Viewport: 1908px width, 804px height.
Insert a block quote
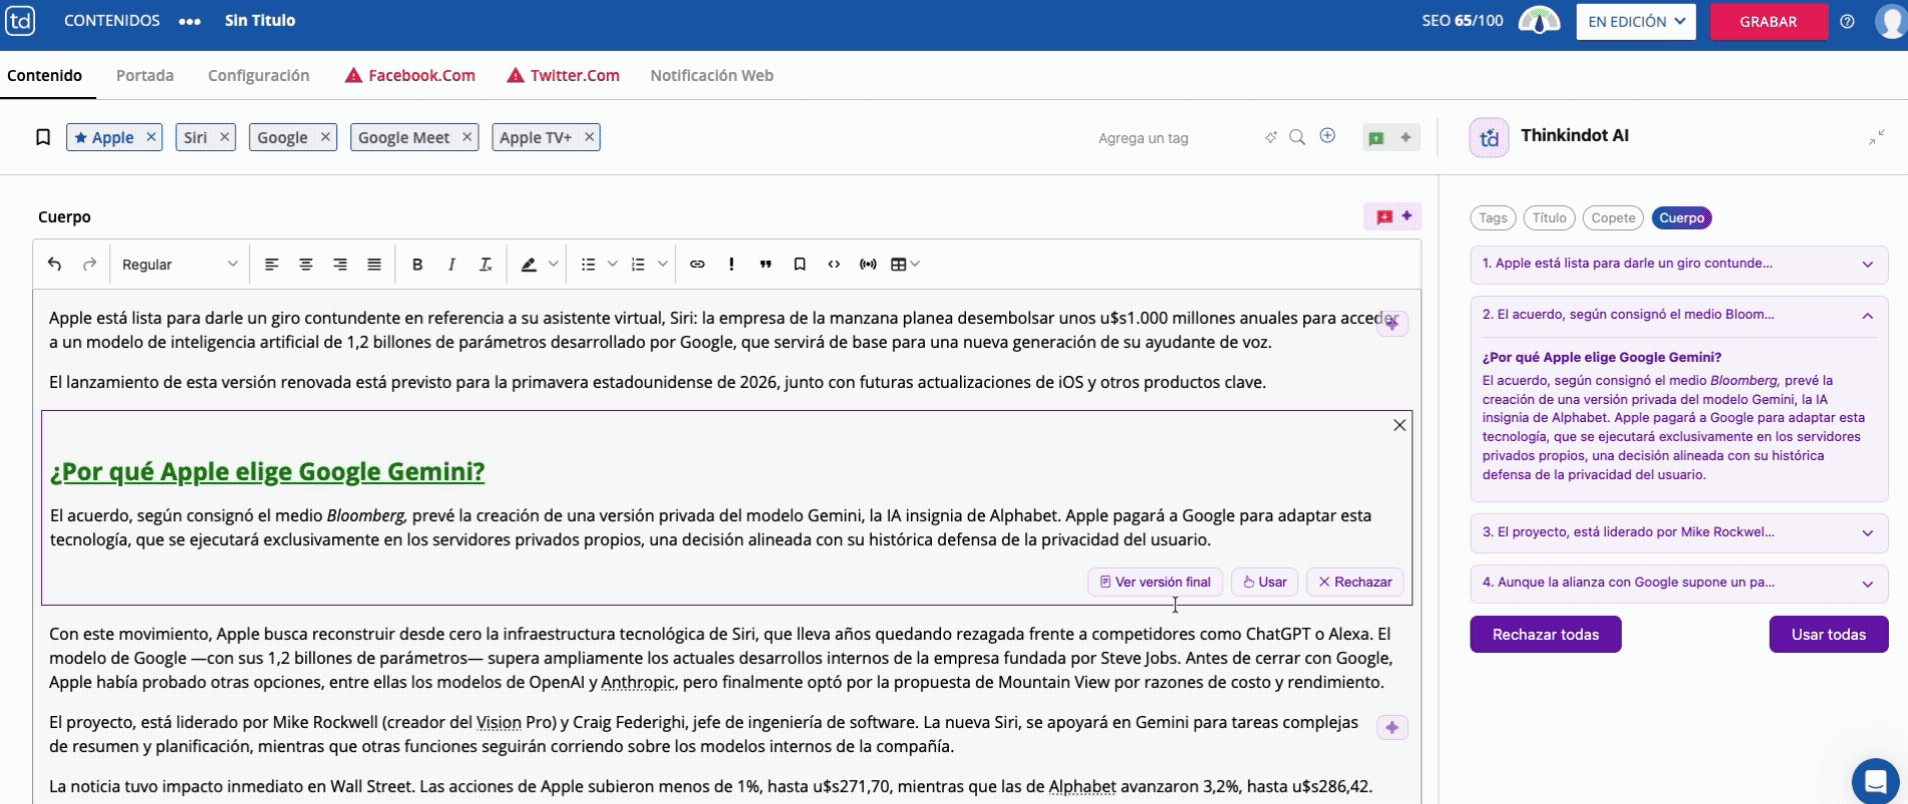coord(765,264)
